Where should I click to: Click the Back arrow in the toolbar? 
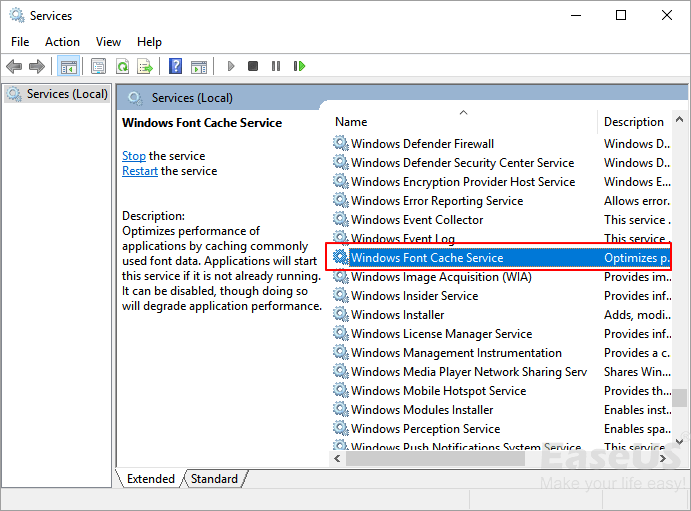pyautogui.click(x=14, y=66)
